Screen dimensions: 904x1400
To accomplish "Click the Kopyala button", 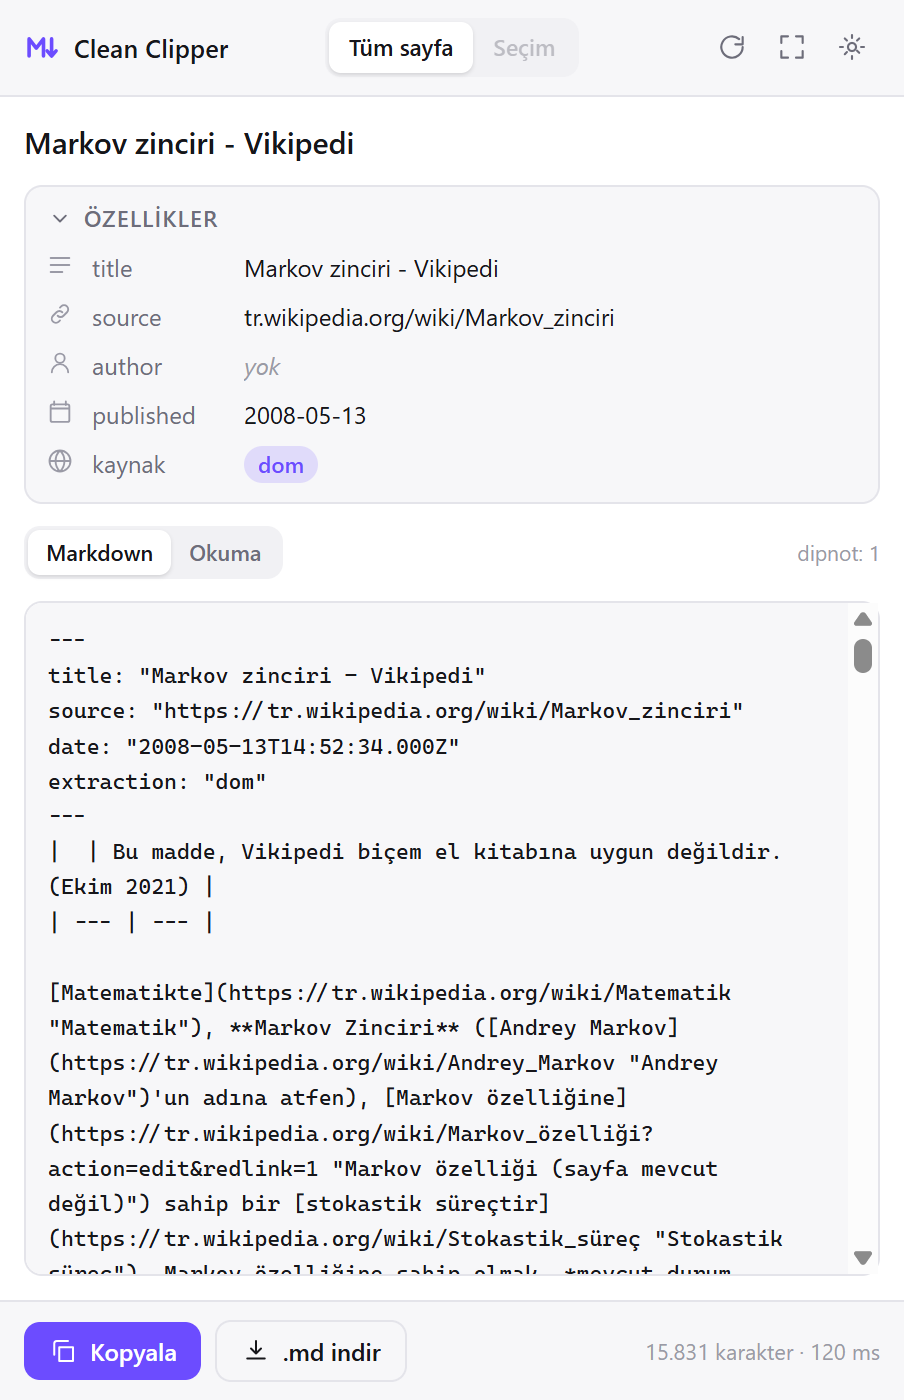I will click(x=112, y=1352).
